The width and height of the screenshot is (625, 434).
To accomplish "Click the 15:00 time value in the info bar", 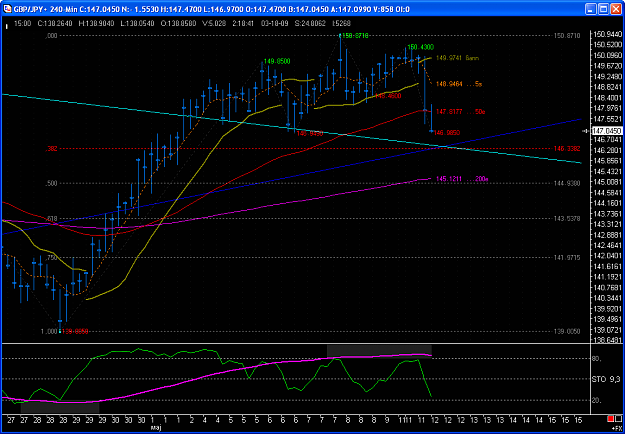I will (22, 24).
